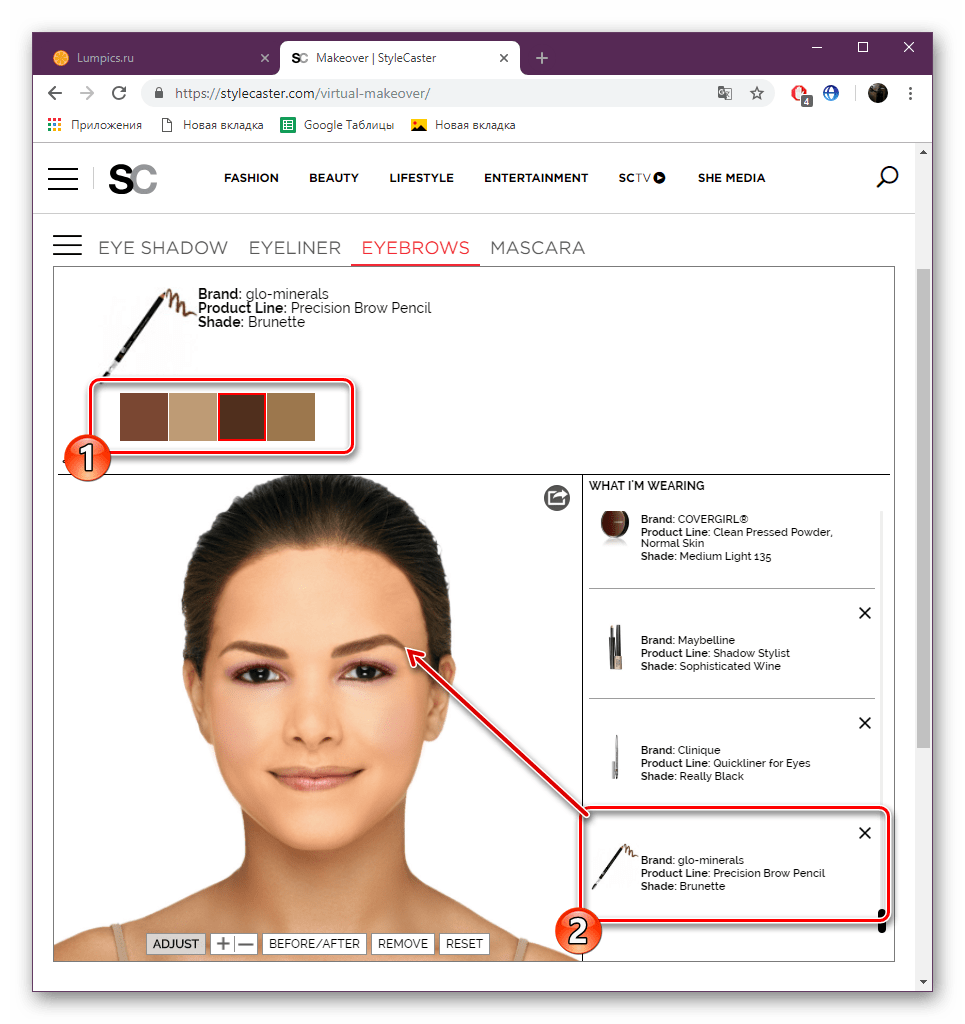Click the share icon above the model's face
This screenshot has height=1024, width=965.
coord(557,498)
